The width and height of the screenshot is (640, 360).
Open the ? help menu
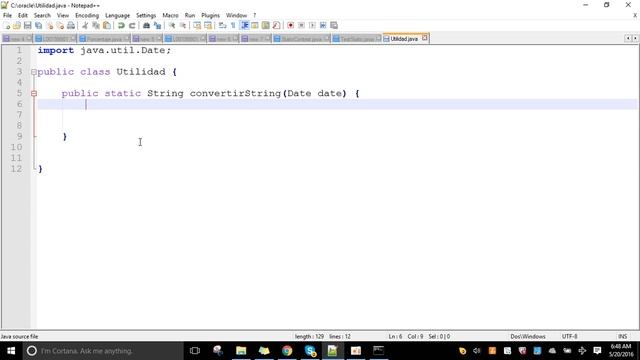[x=255, y=15]
